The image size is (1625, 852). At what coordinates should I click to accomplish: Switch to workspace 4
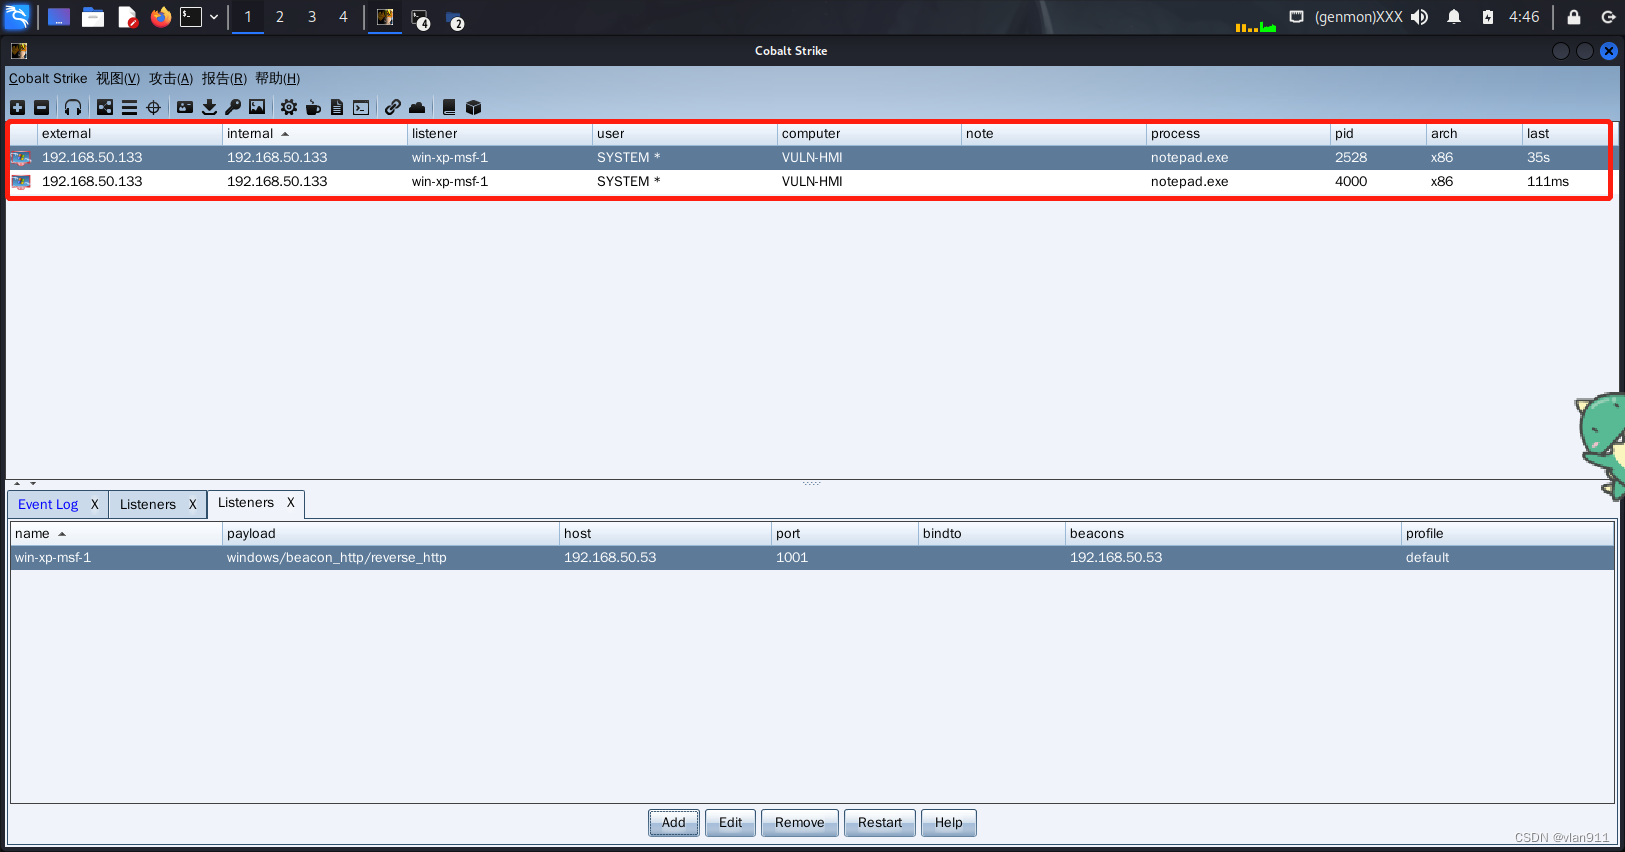pos(343,17)
